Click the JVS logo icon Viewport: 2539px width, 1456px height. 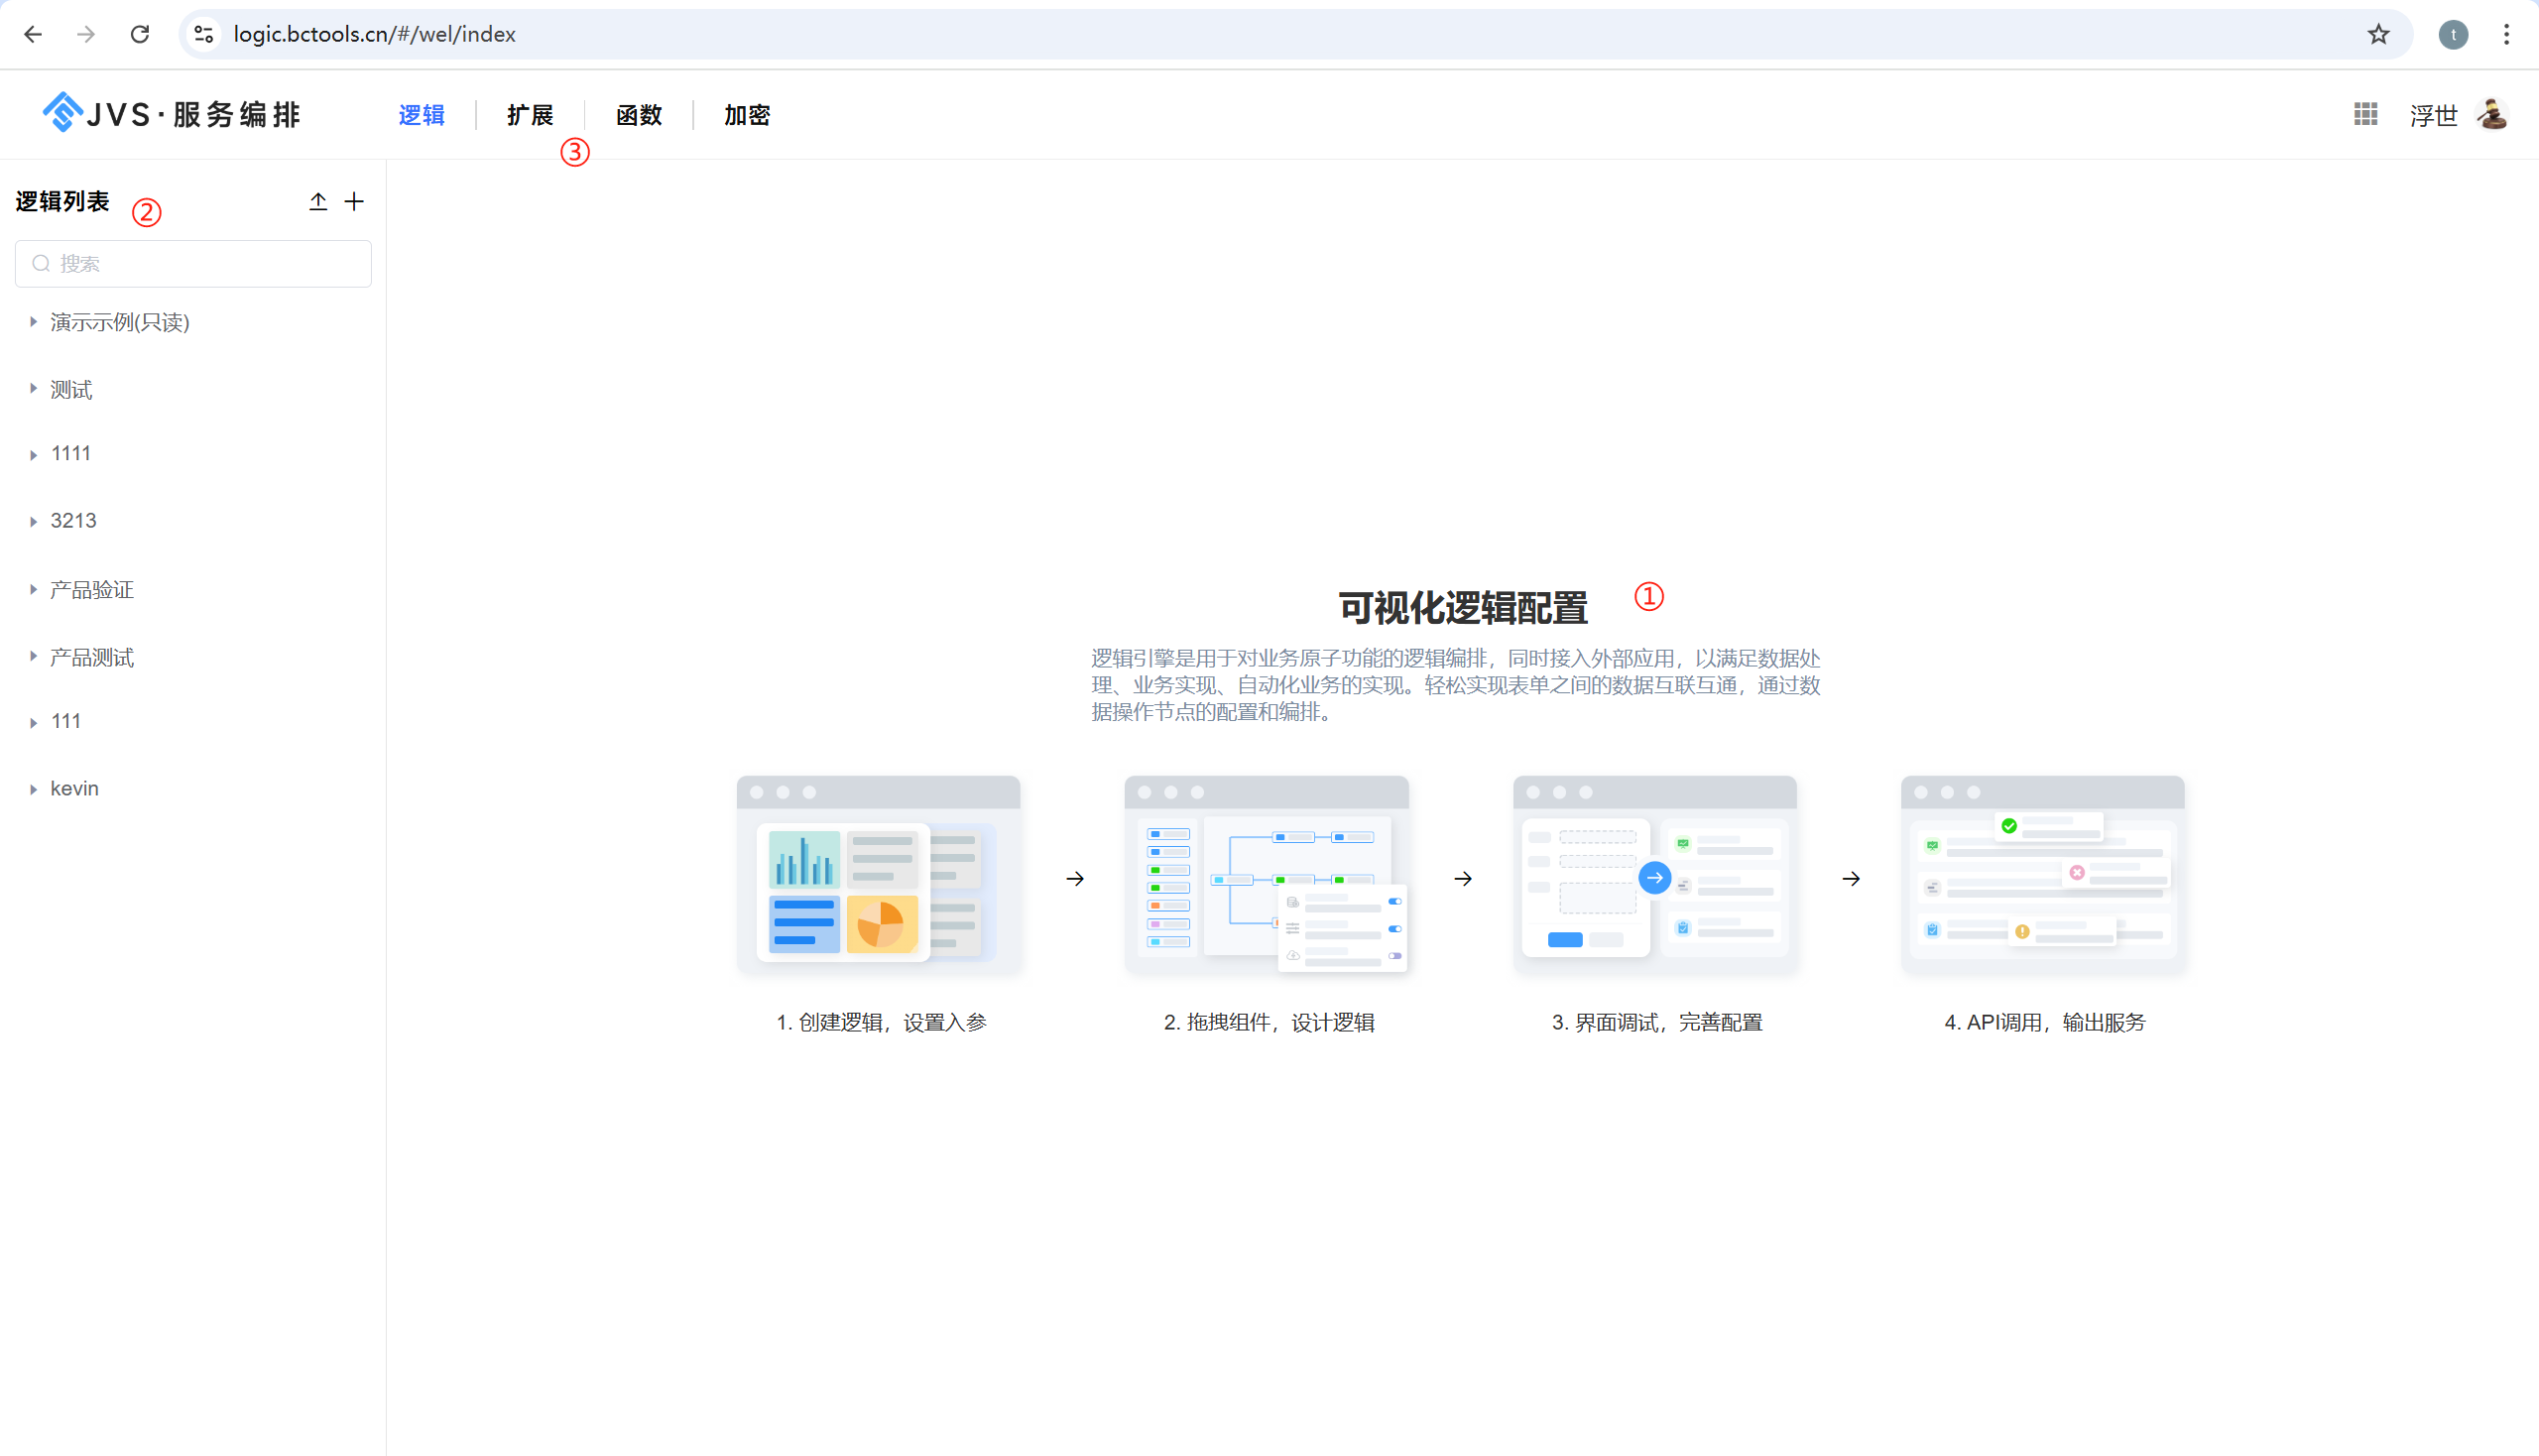62,112
